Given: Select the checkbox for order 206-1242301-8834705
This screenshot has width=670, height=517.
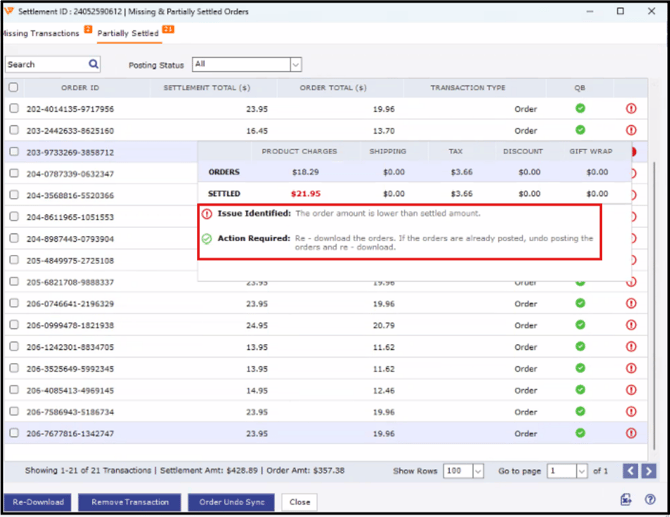Looking at the screenshot, I should [x=14, y=347].
